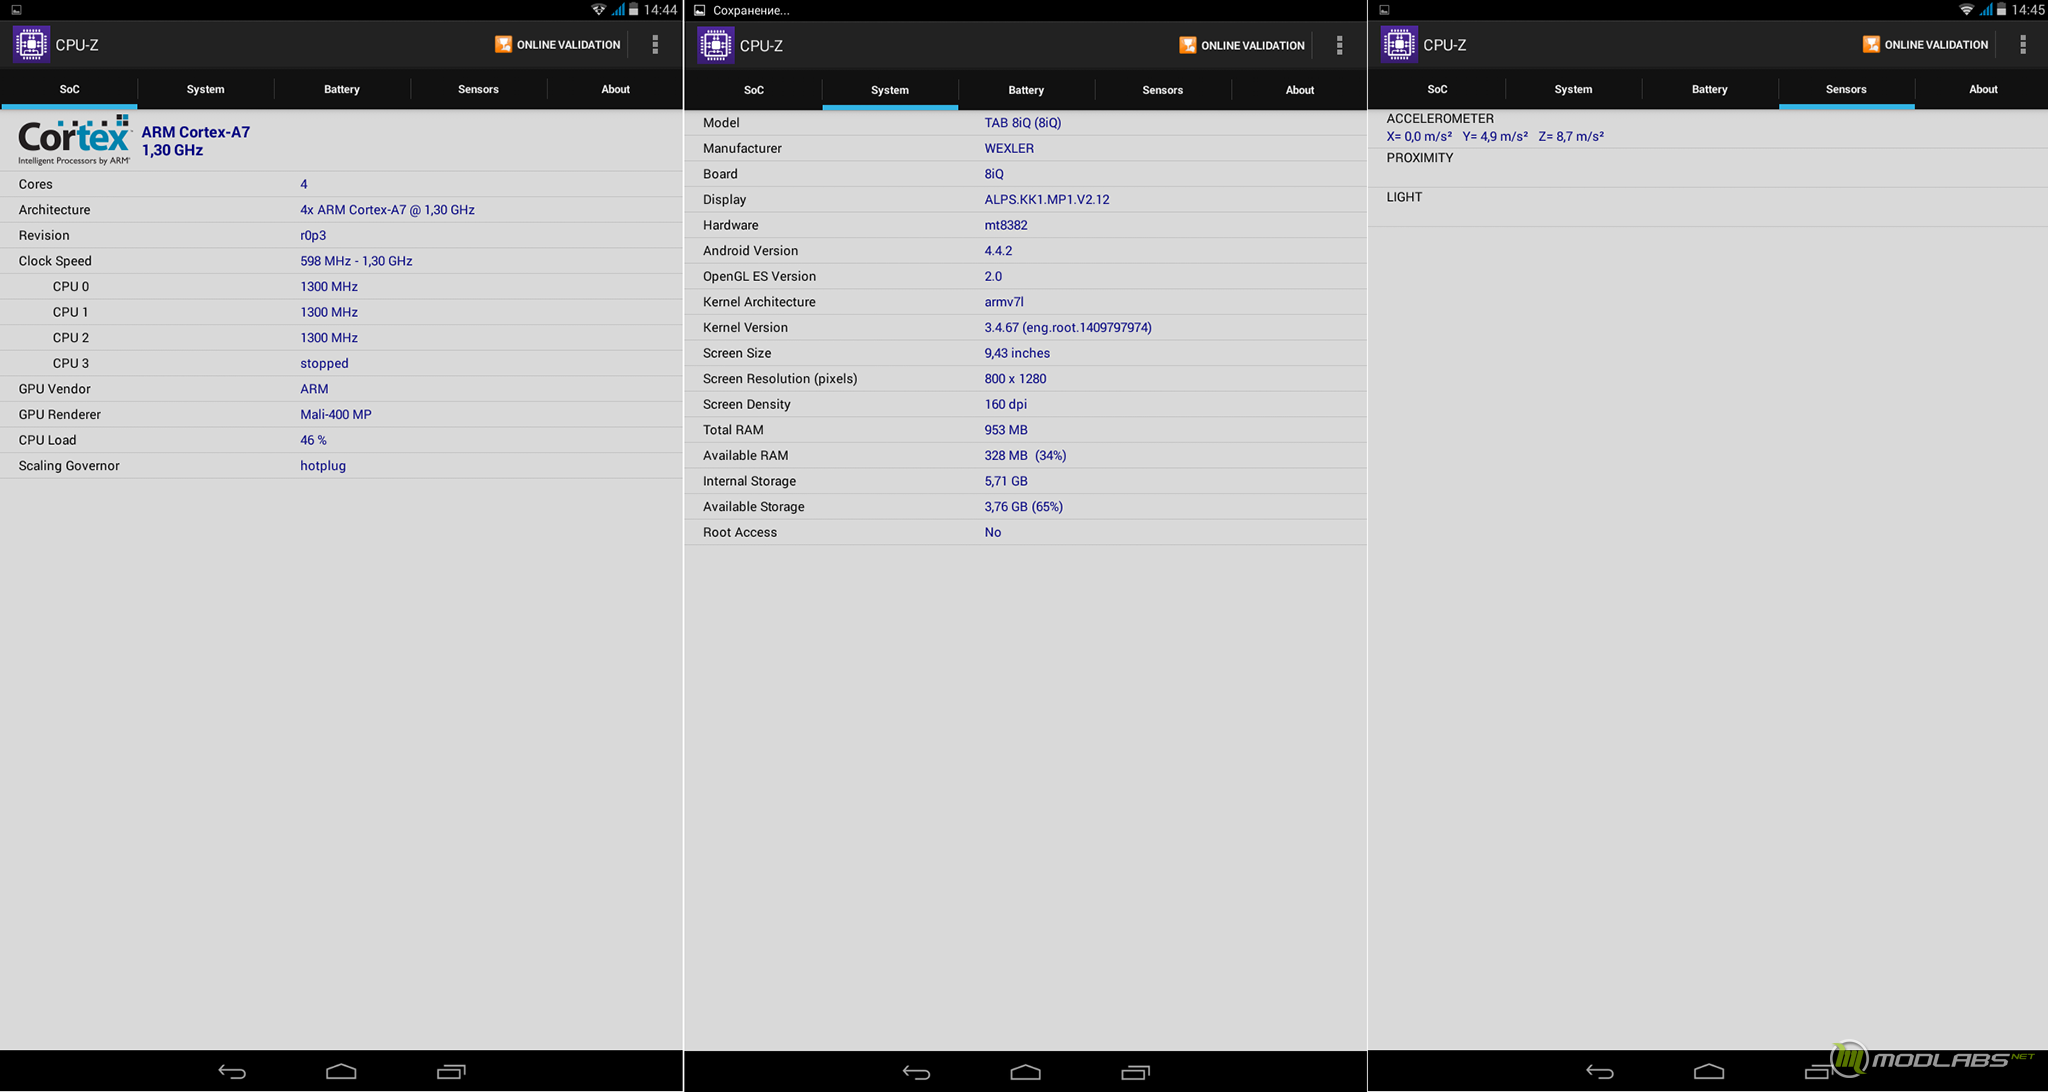Viewport: 2048px width, 1092px height.
Task: Click Kernel Version row
Action: (1025, 328)
